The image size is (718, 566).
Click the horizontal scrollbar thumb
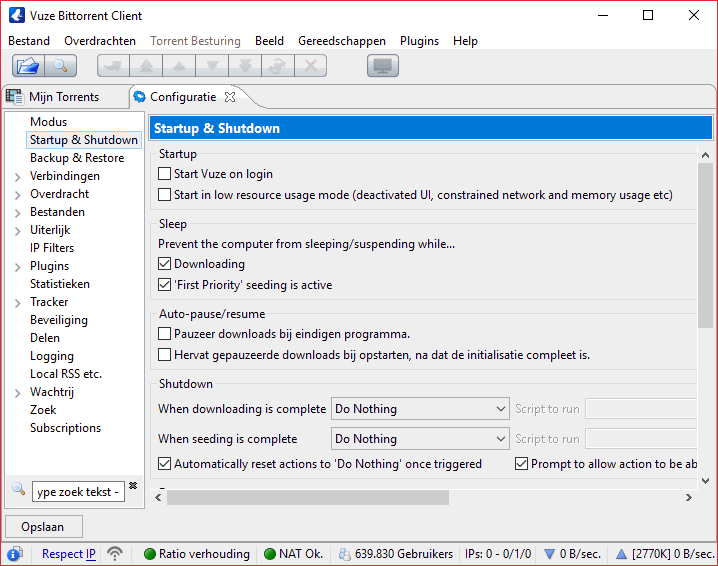308,497
